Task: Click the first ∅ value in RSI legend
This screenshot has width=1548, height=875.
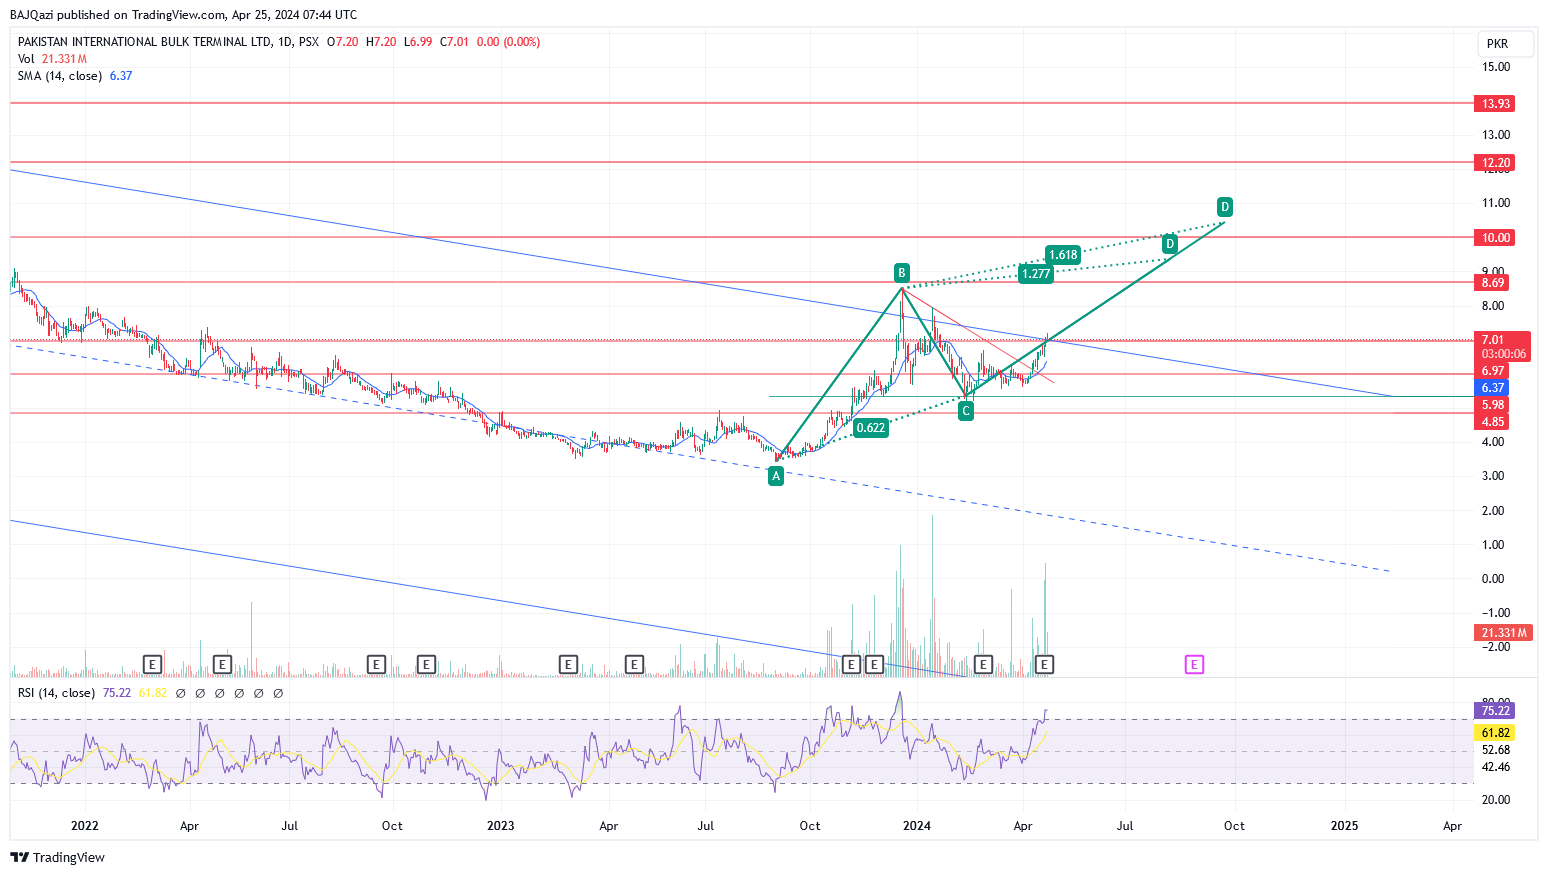Action: tap(181, 693)
